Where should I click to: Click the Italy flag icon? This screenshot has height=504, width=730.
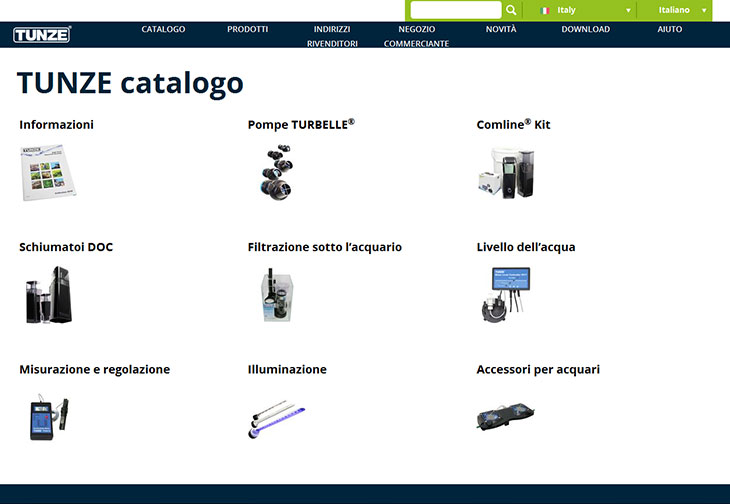click(x=545, y=10)
